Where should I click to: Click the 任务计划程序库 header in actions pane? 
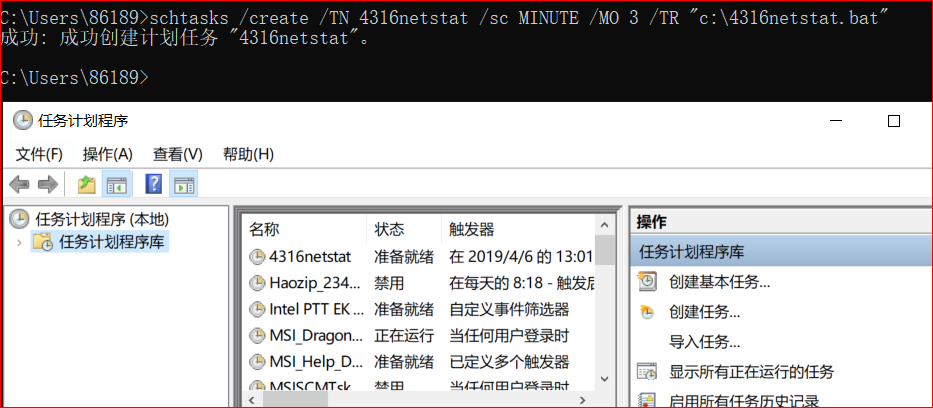781,252
